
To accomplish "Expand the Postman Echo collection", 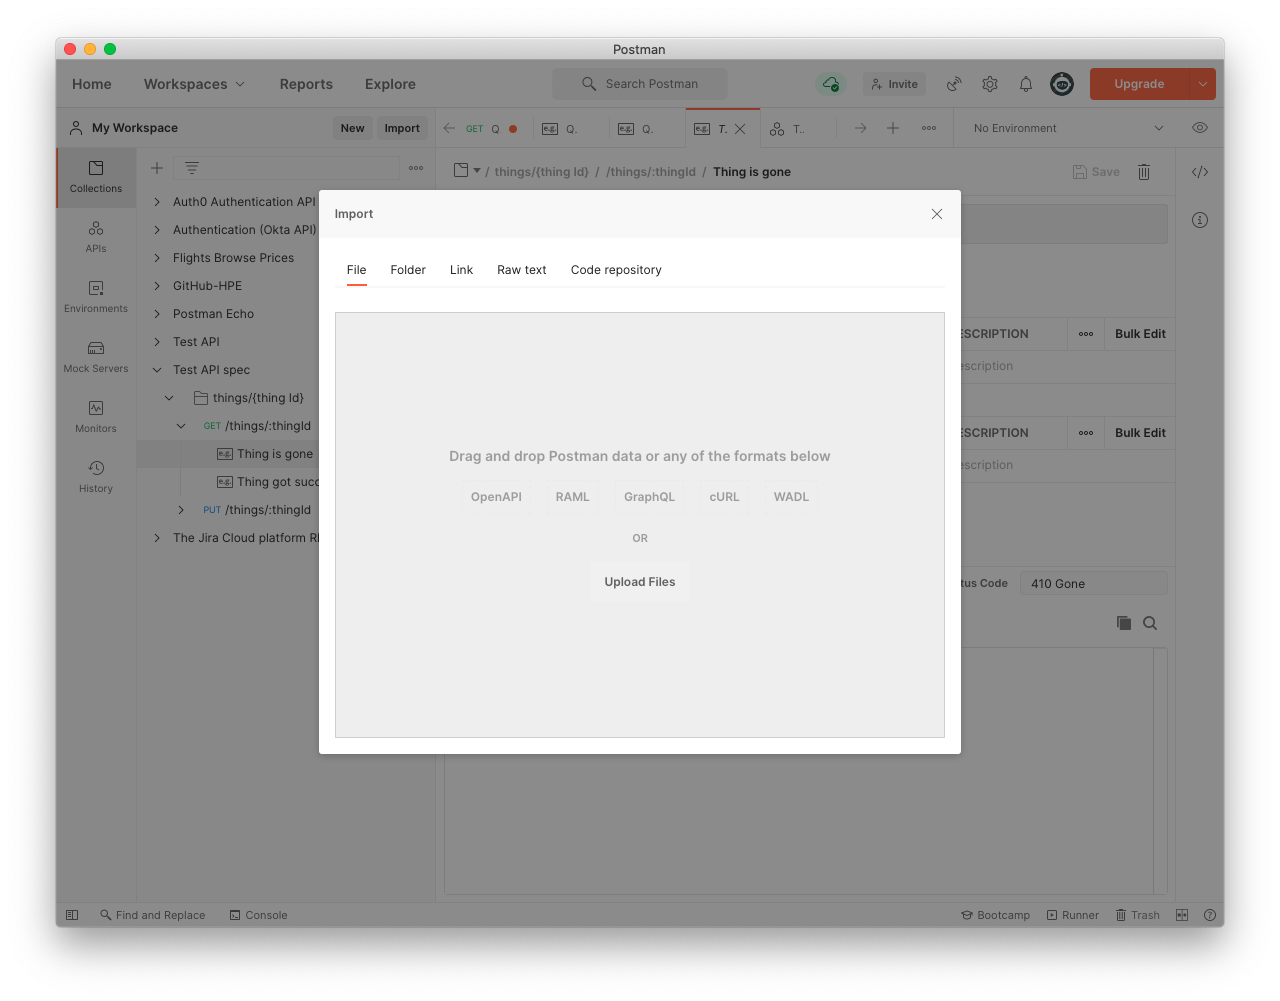I will pos(157,314).
